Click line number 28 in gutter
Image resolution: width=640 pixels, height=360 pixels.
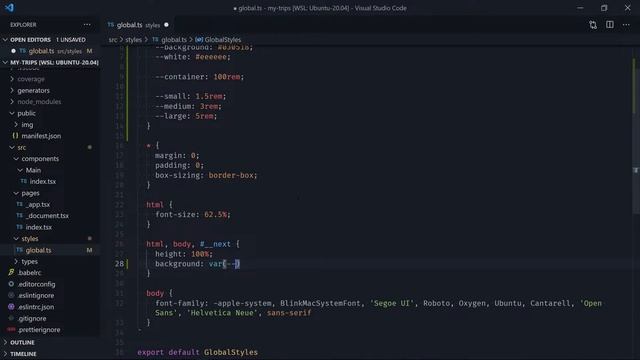119,264
